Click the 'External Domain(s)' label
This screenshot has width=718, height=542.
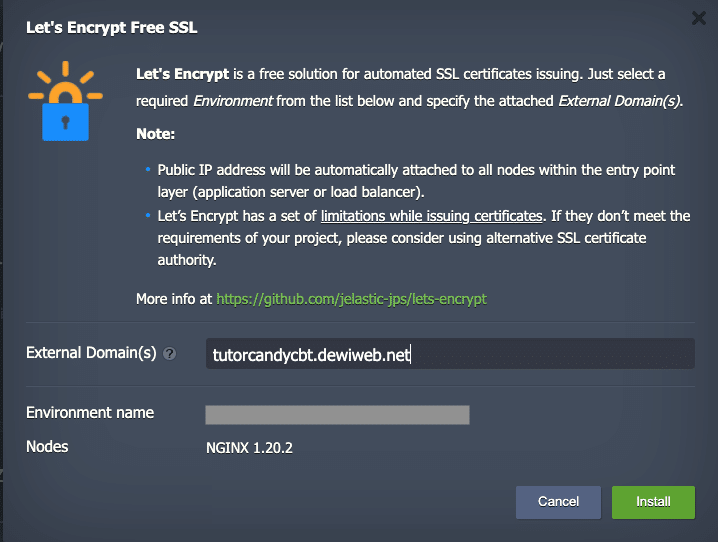[x=91, y=353]
